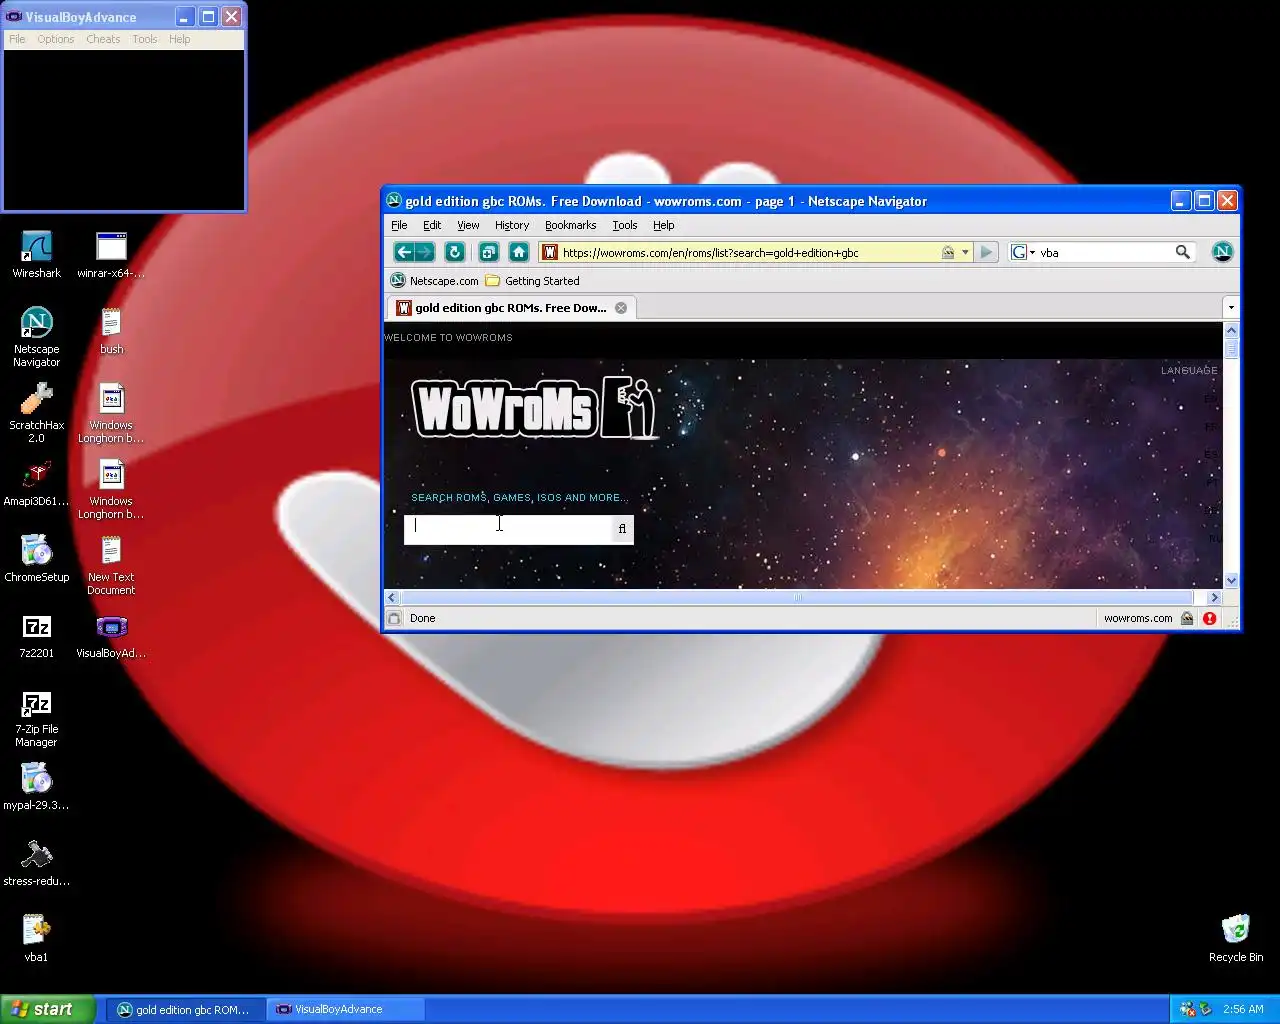The width and height of the screenshot is (1280, 1024).
Task: Open Tools menu in VisualBoyAdvance
Action: (x=145, y=39)
